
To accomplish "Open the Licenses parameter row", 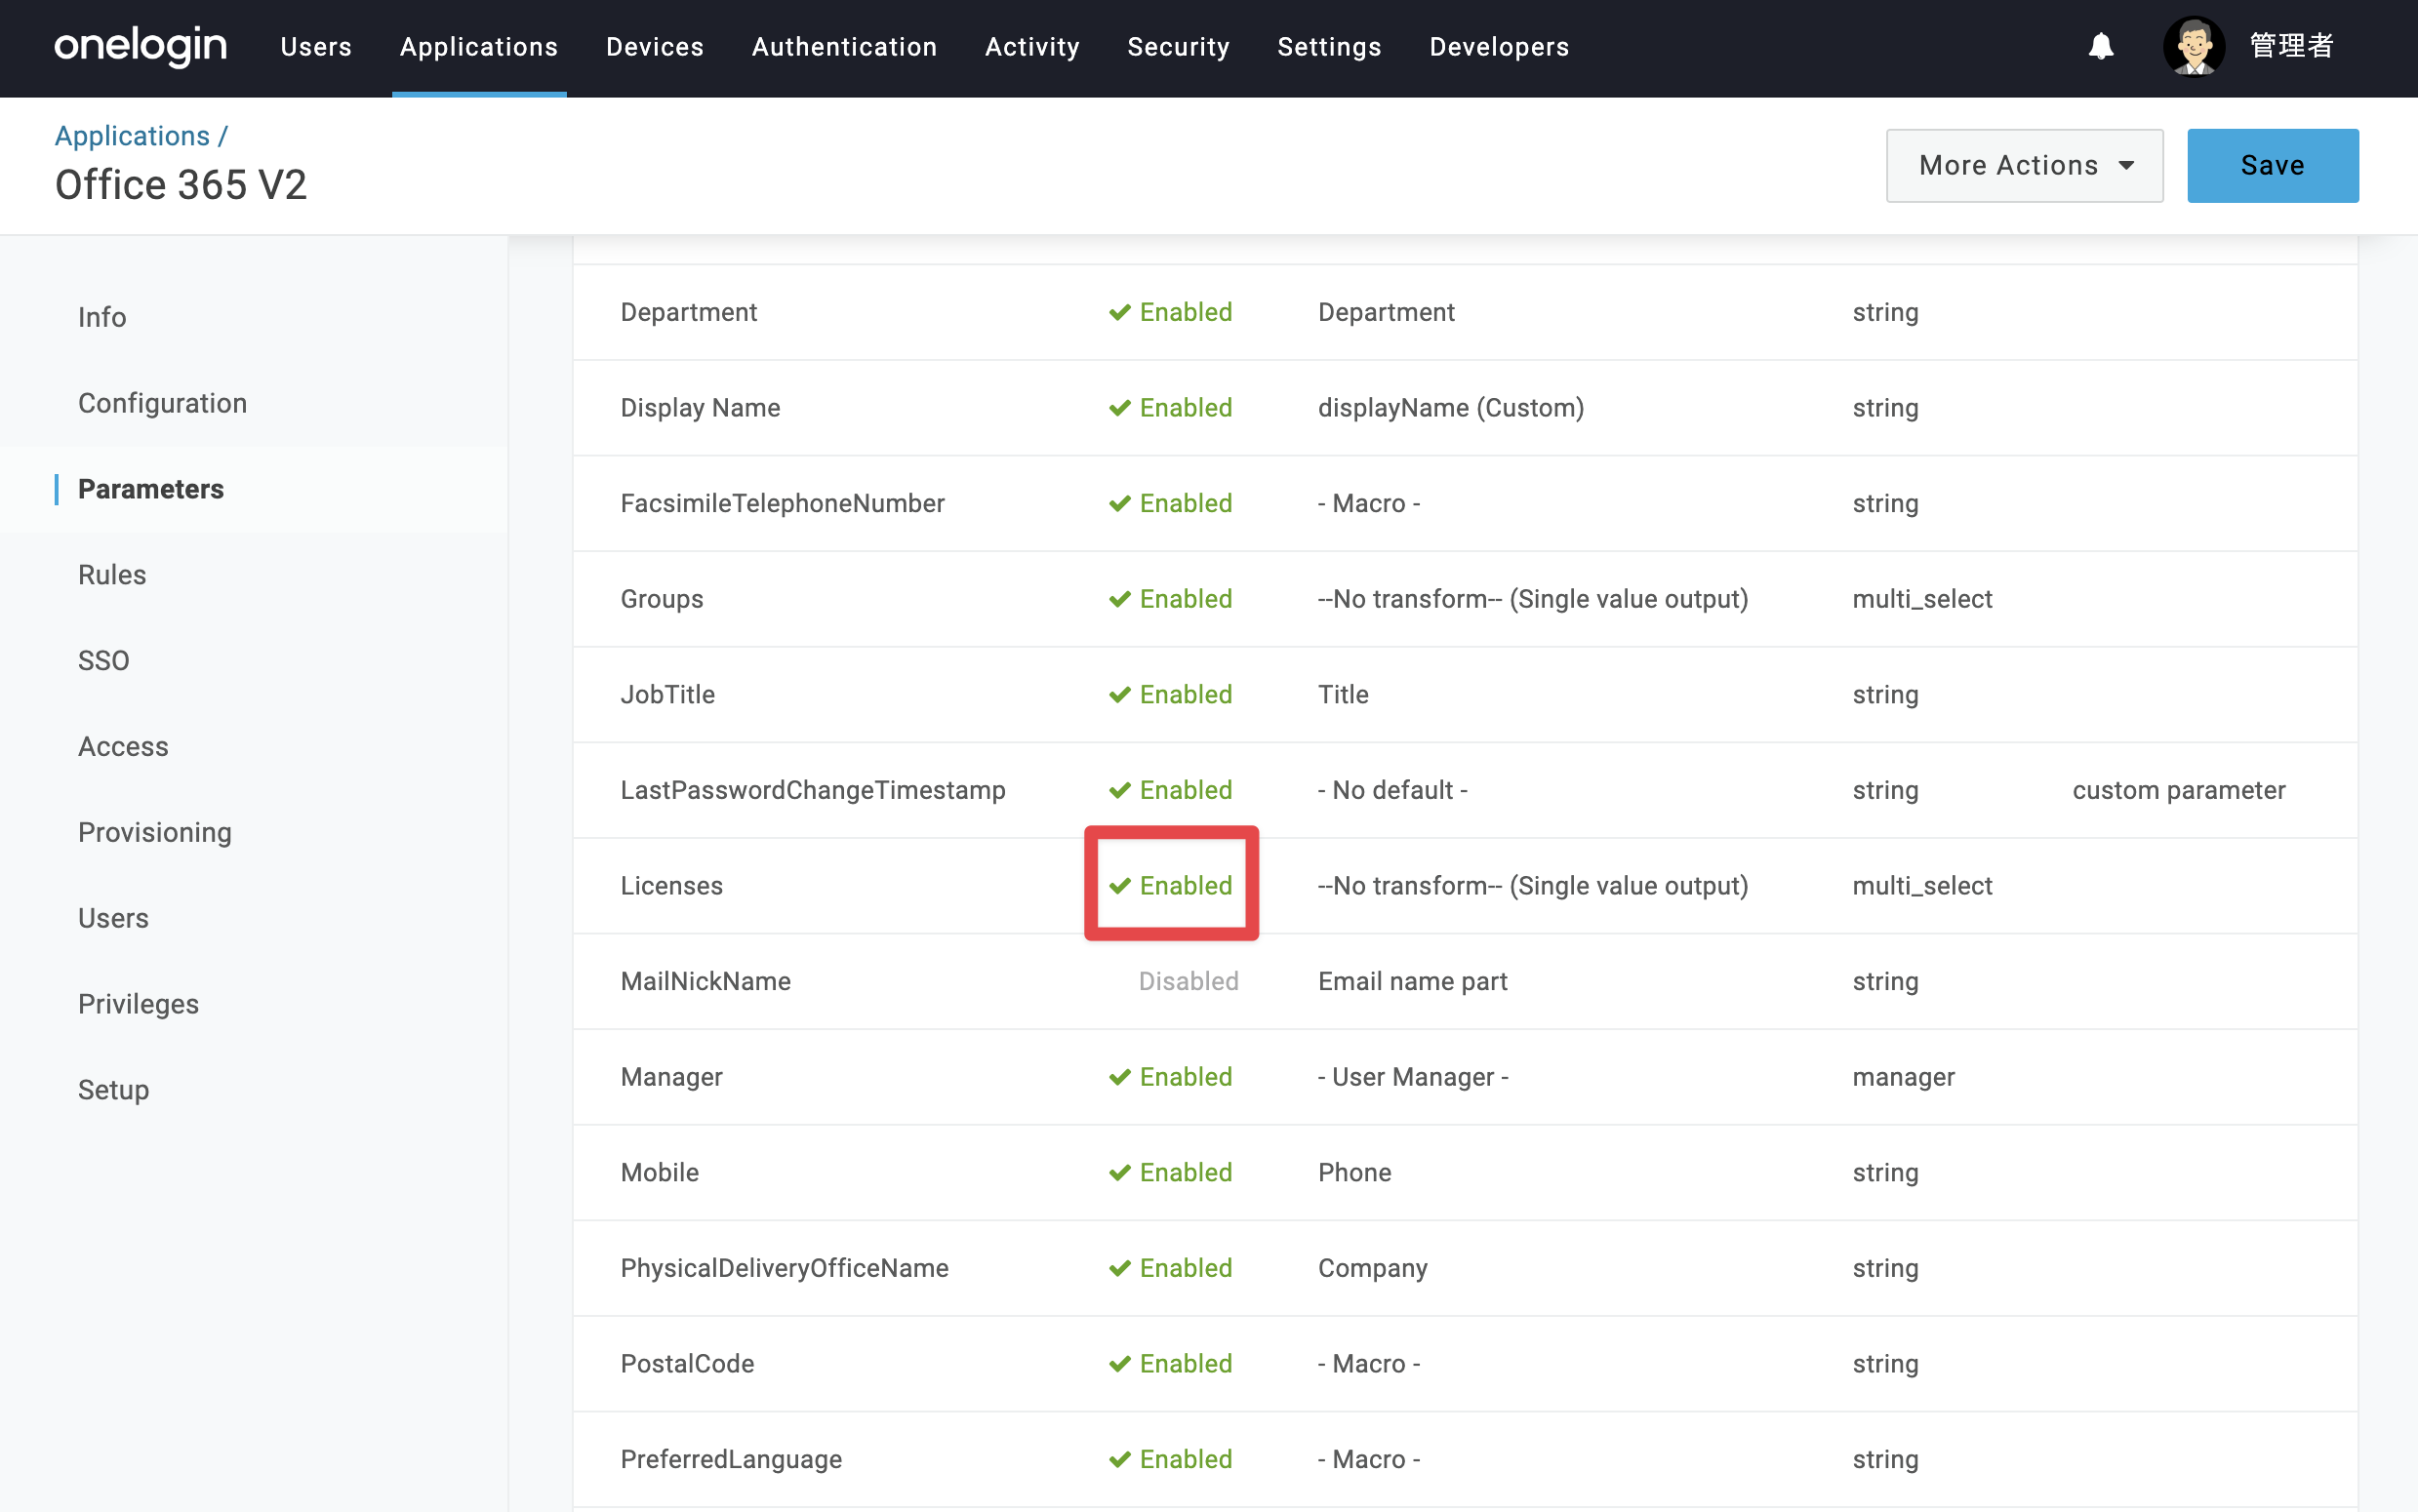I will tap(1465, 886).
